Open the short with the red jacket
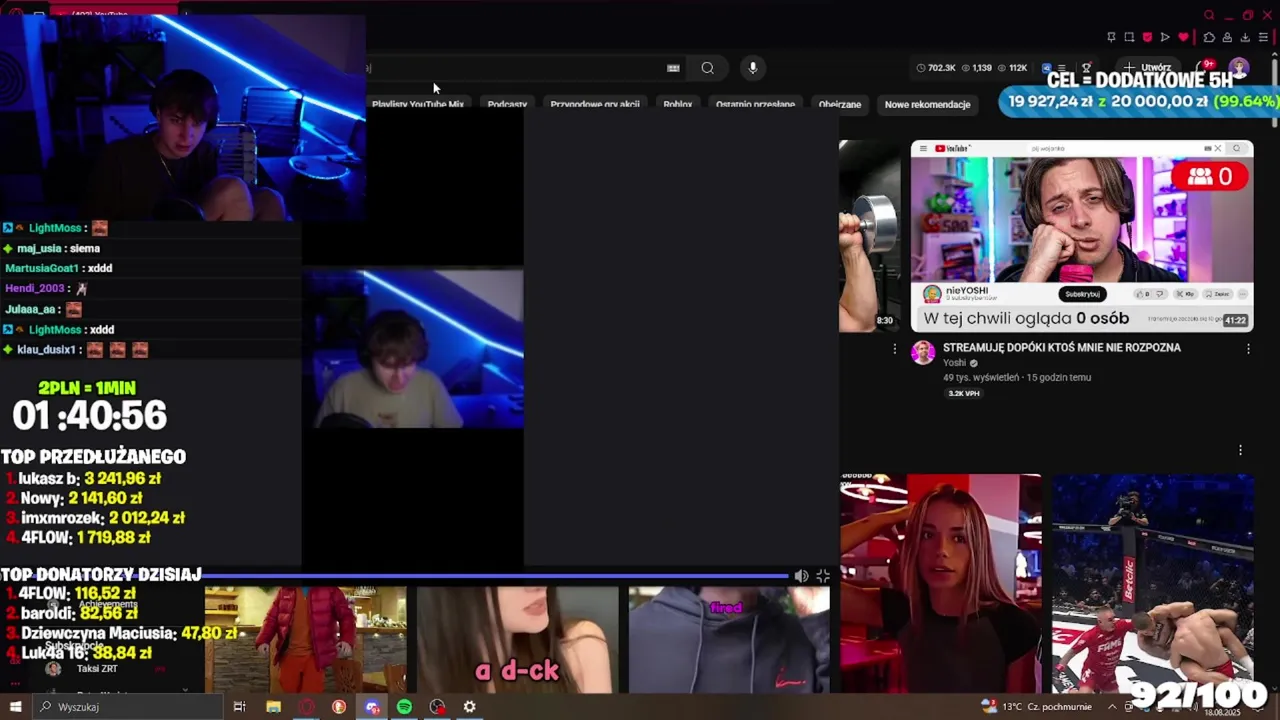This screenshot has height=720, width=1280. tap(305, 640)
